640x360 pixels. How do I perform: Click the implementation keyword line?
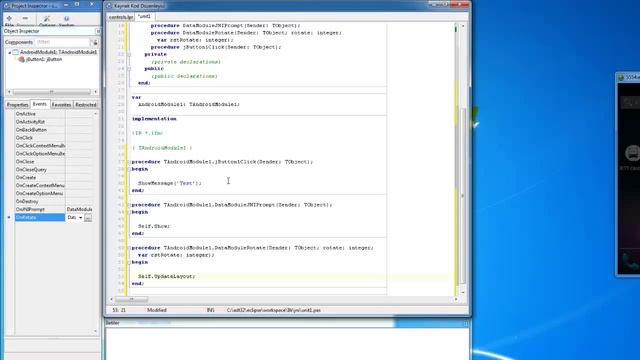[154, 119]
